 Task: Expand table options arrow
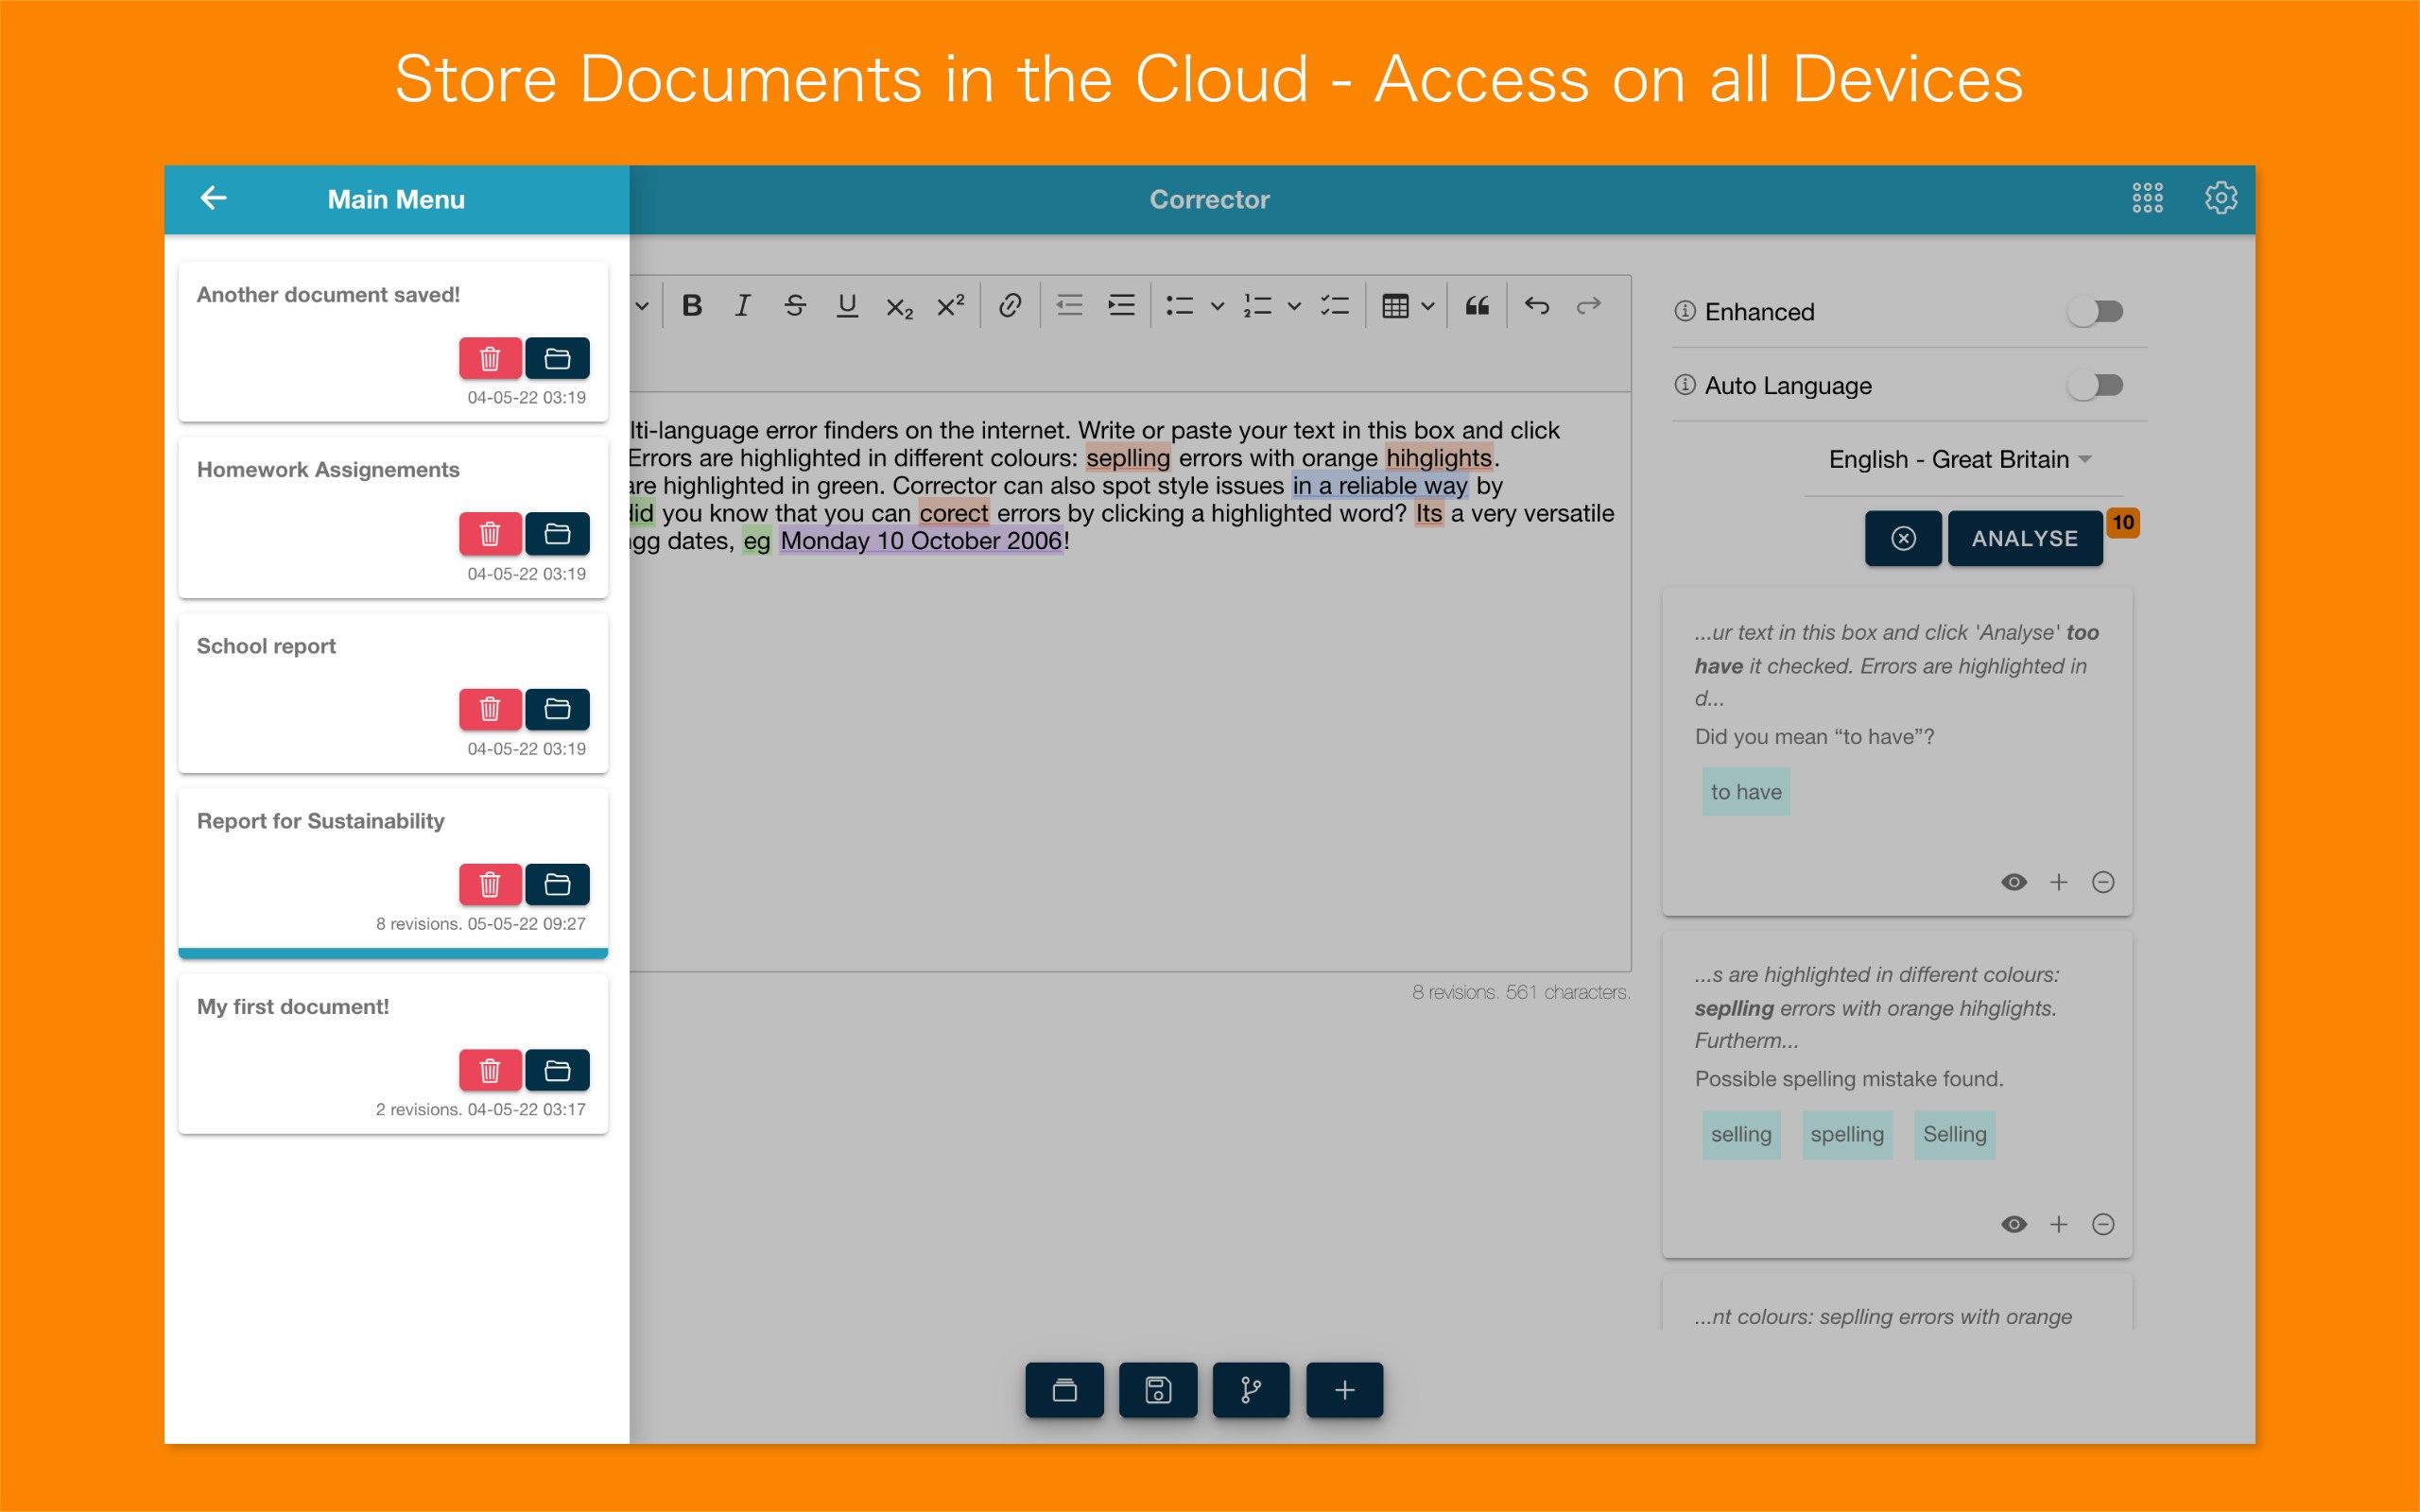[x=1428, y=306]
